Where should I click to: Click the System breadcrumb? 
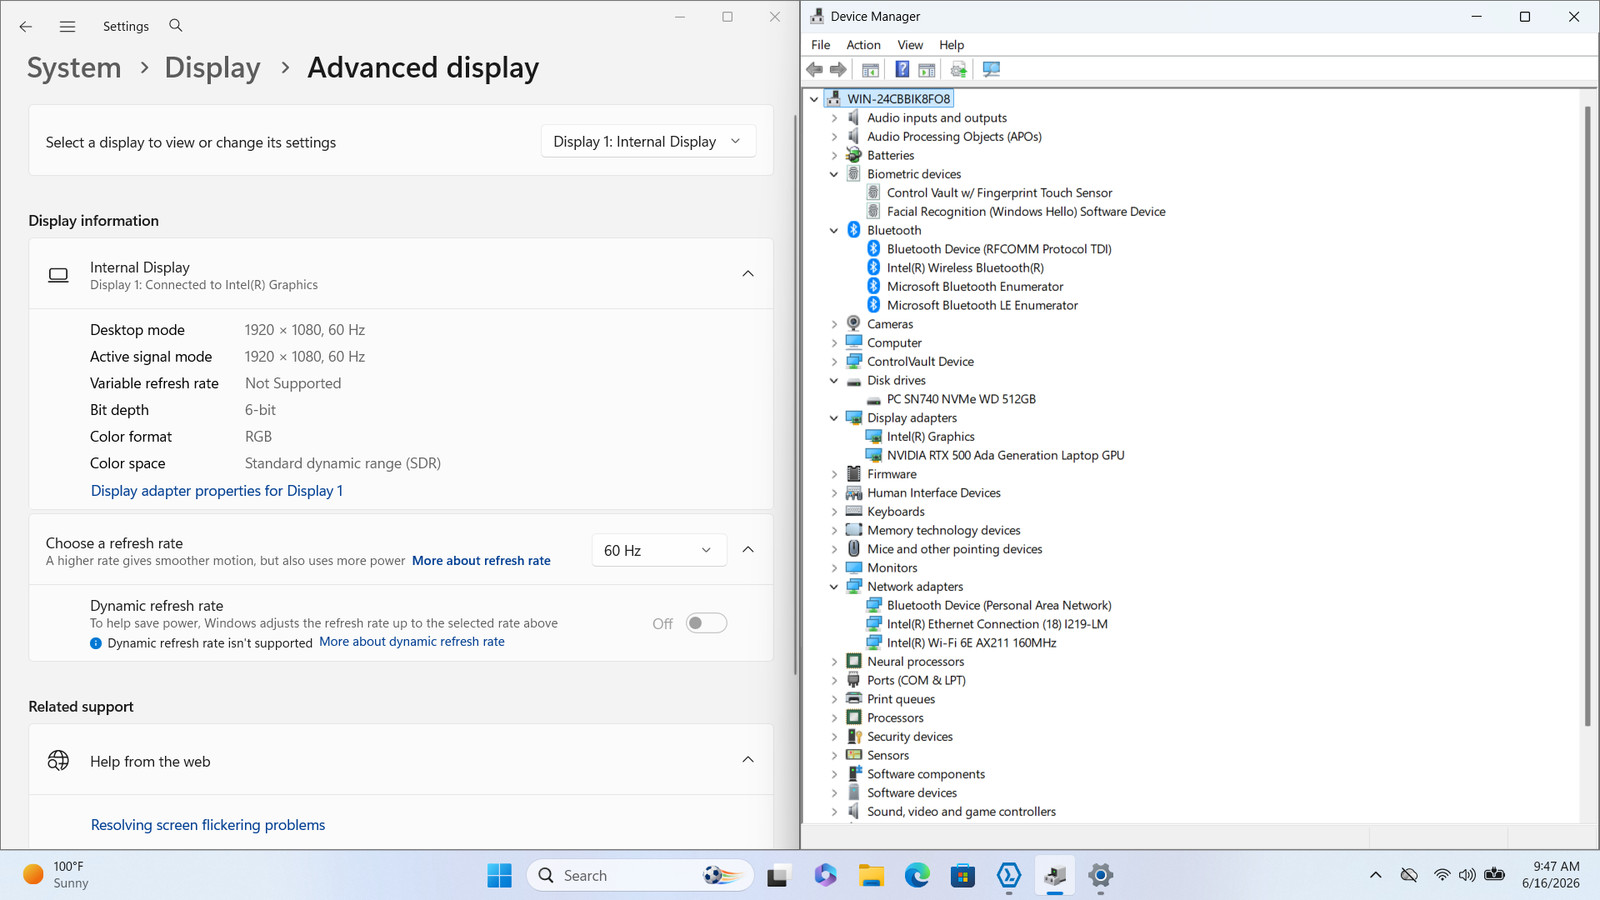point(74,68)
